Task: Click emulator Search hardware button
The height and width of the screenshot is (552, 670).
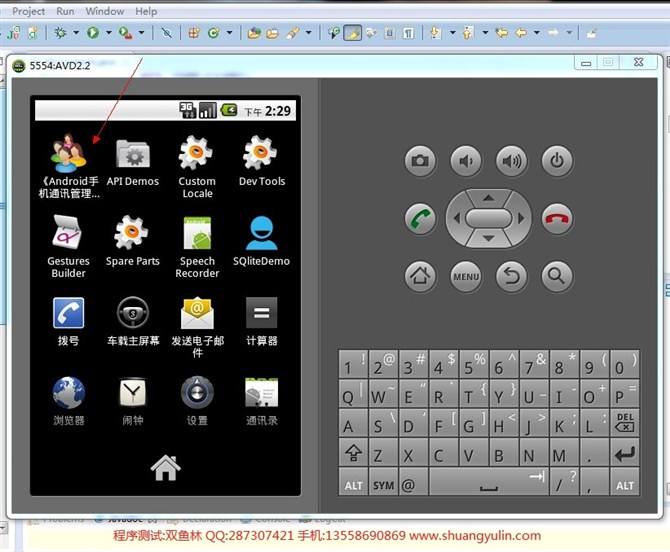Action: [x=557, y=276]
